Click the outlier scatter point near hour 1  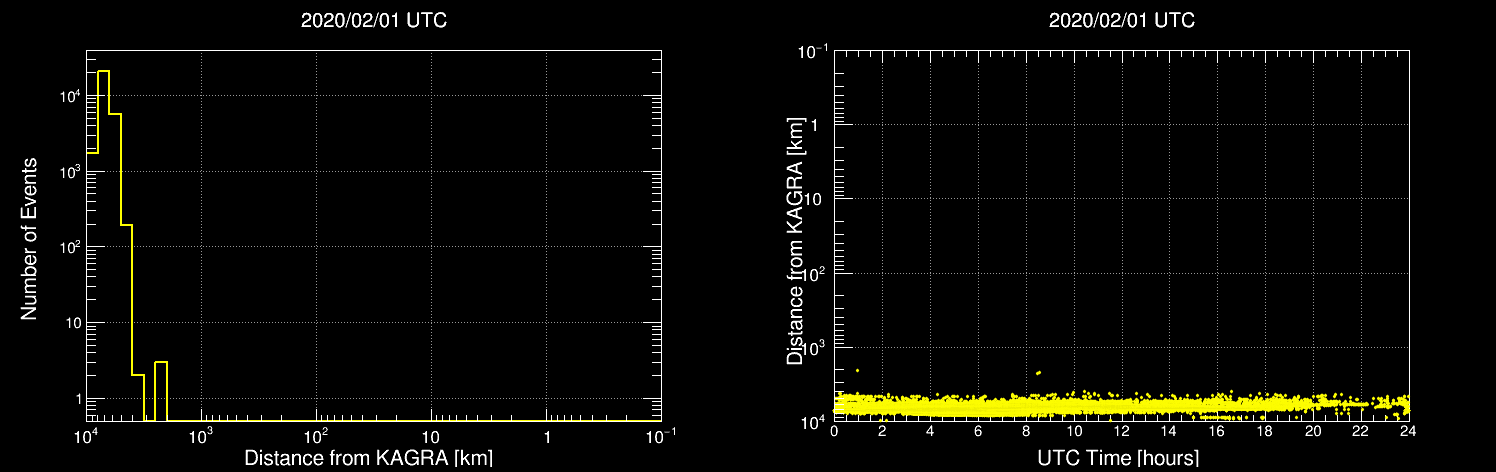[x=857, y=371]
